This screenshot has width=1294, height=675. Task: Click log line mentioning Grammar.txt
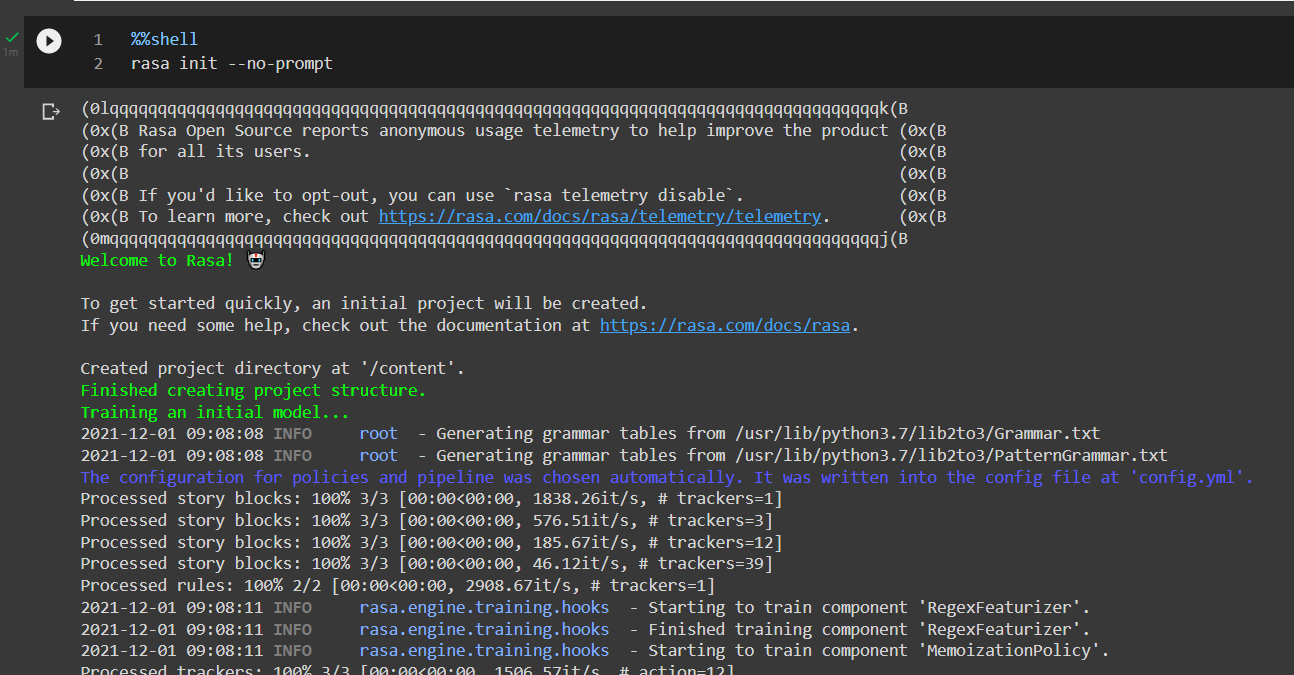pos(590,433)
